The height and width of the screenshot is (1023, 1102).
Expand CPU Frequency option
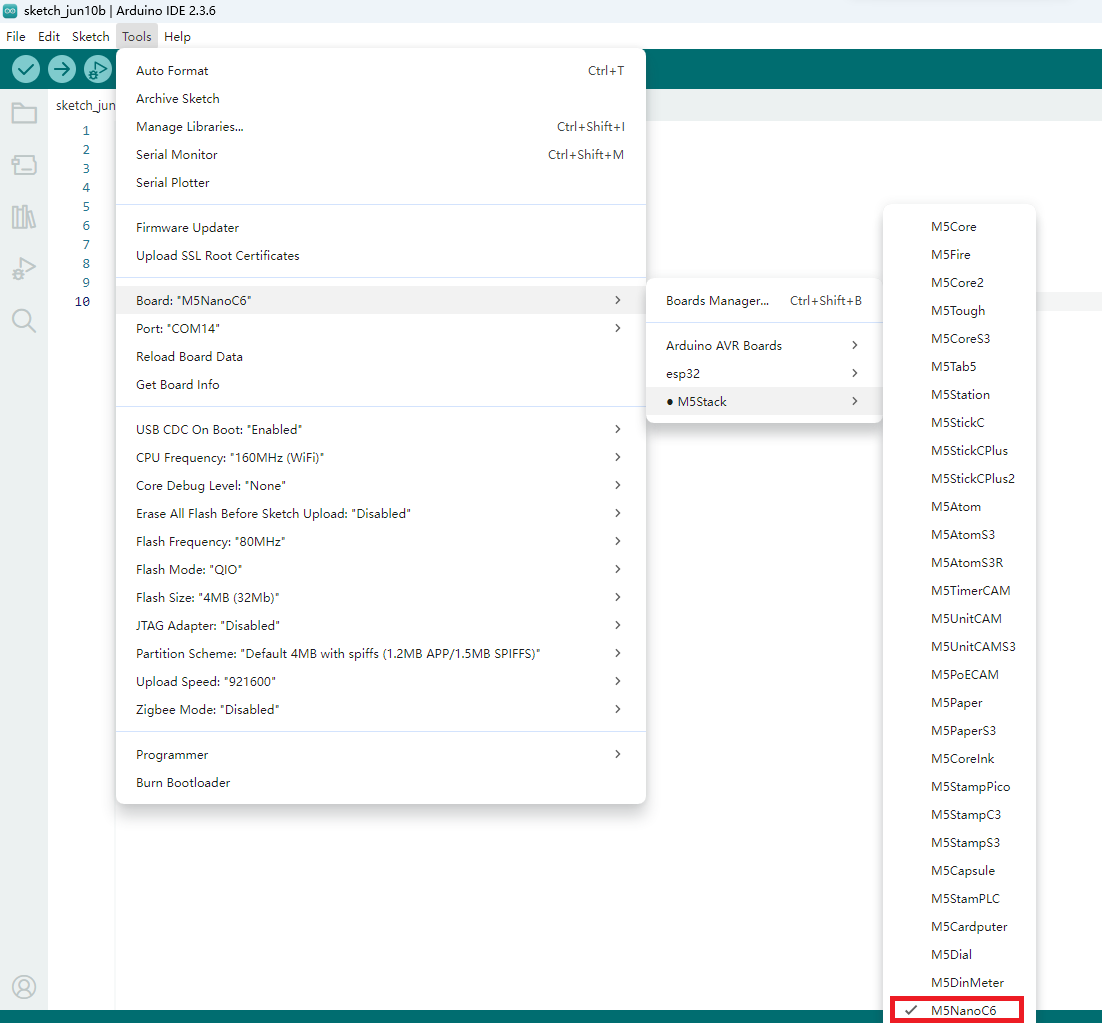(x=380, y=458)
